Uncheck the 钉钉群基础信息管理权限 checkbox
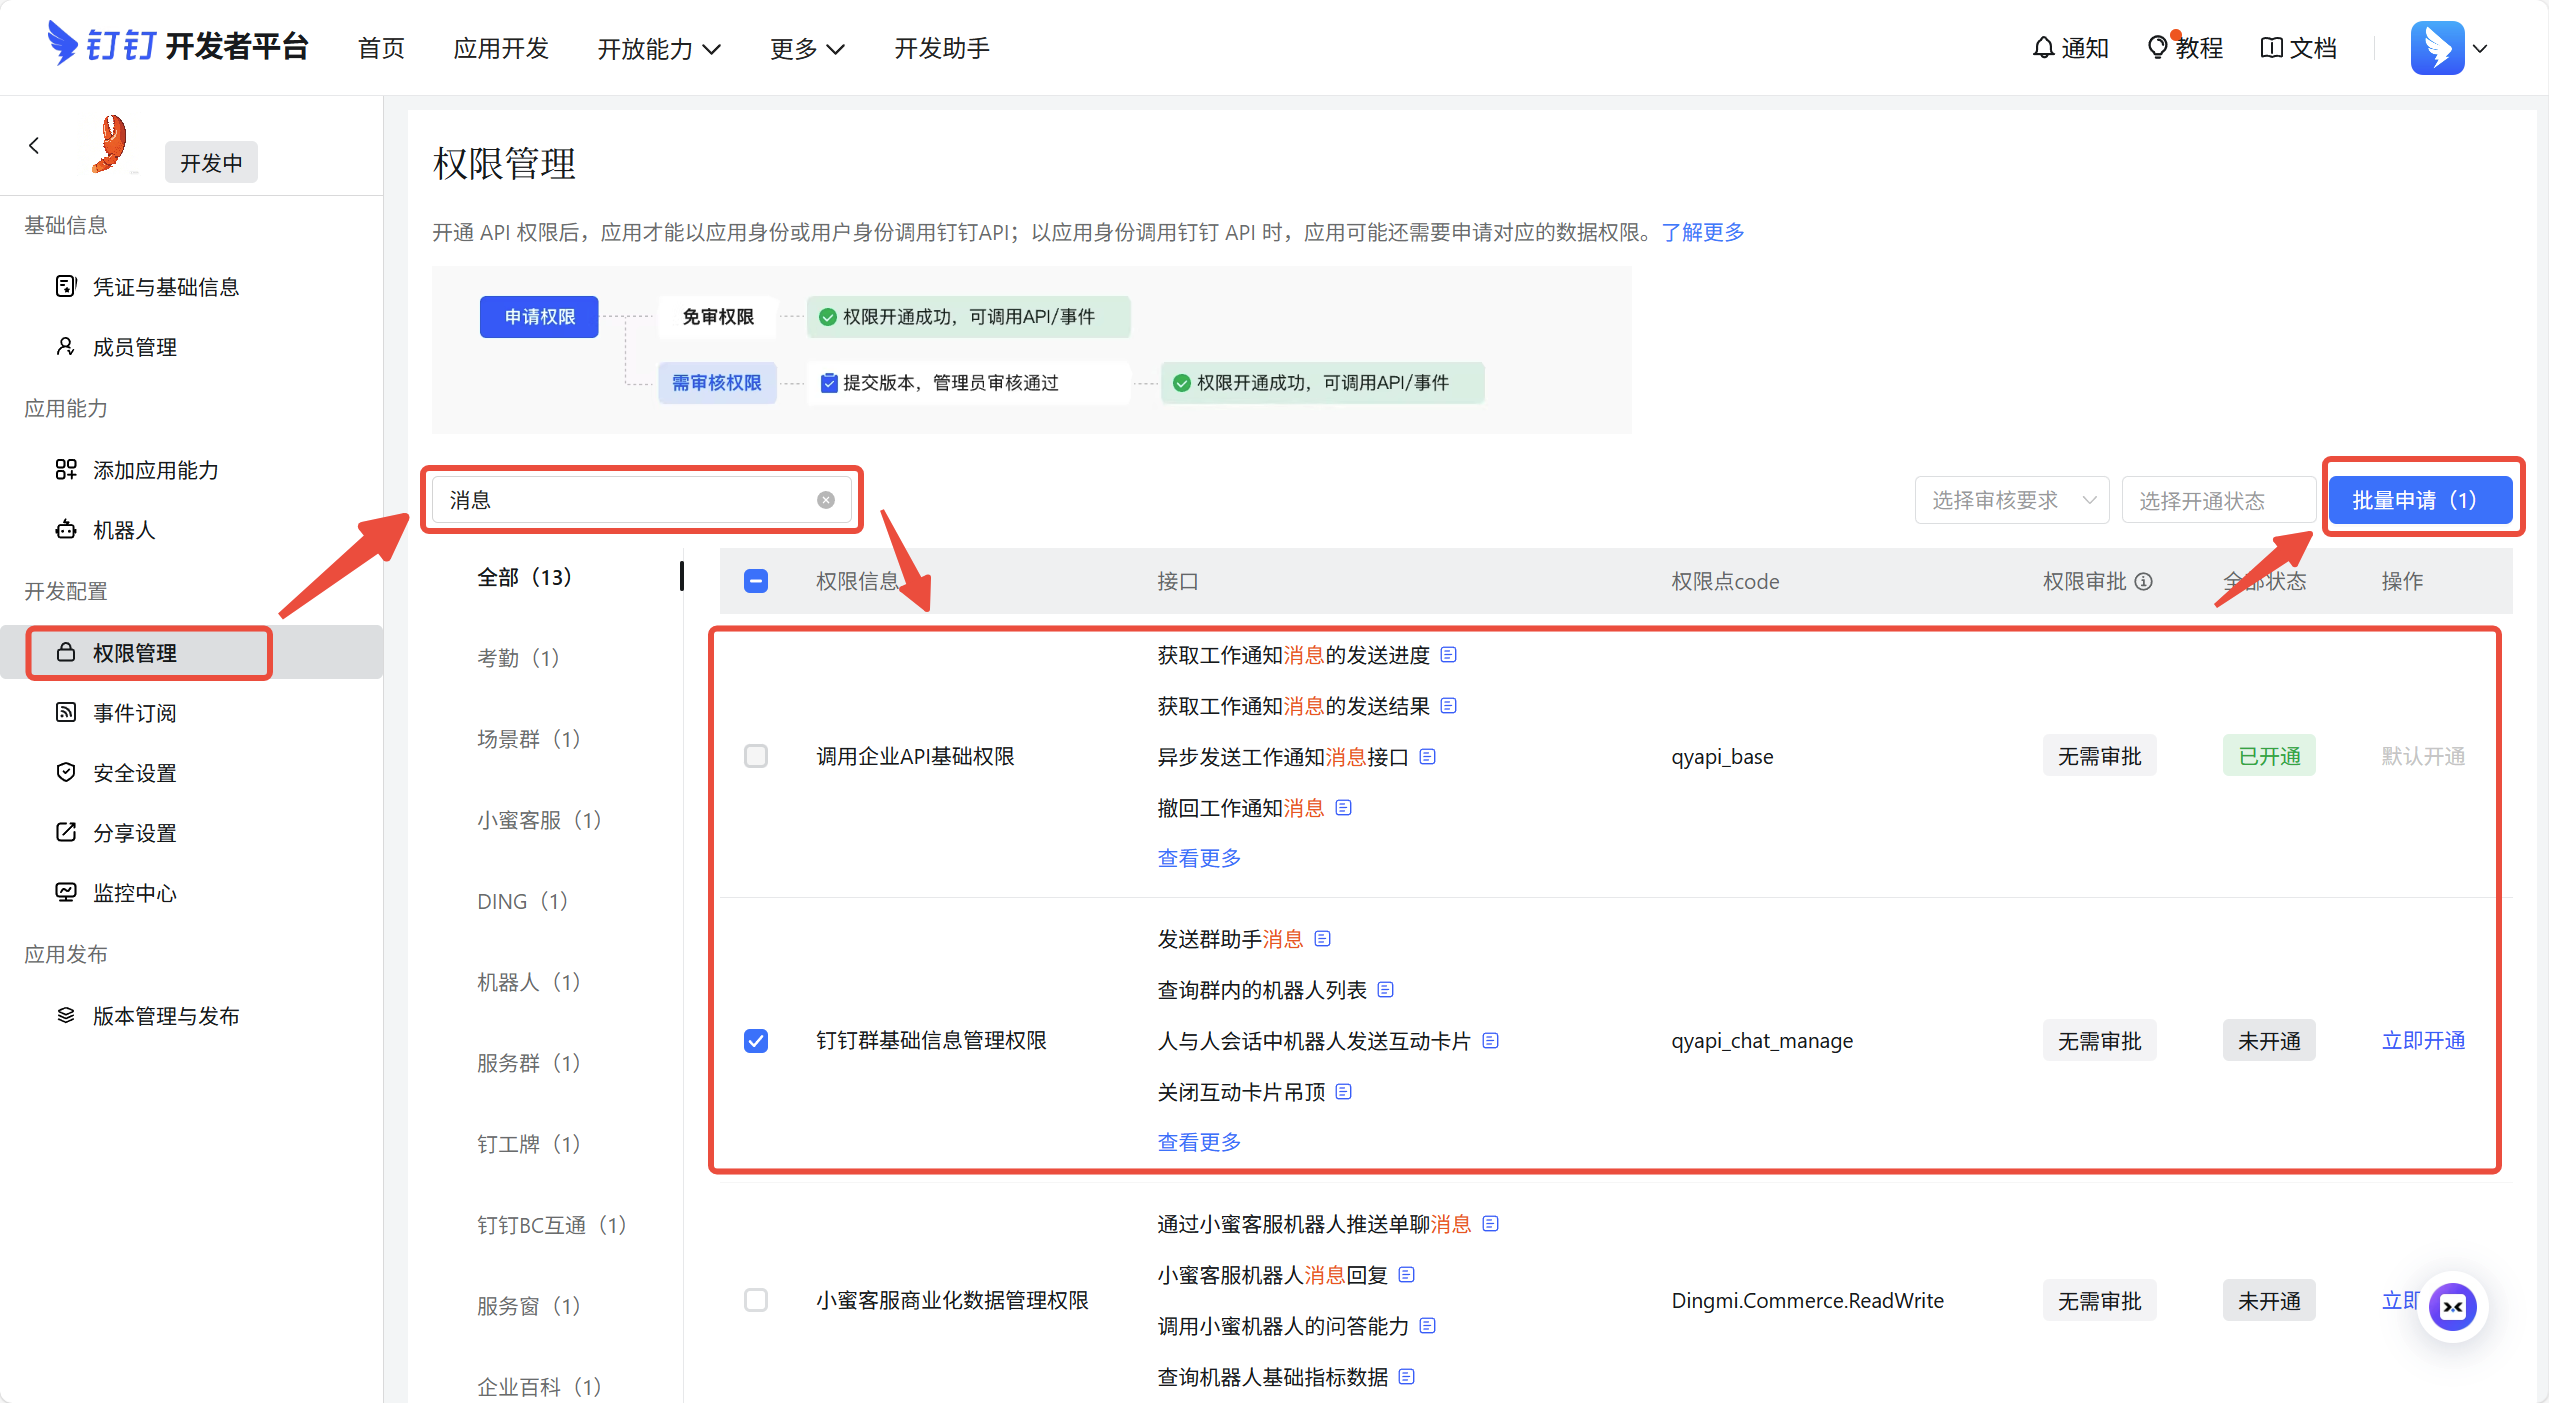Screen dimensions: 2549x1403 (x=756, y=1041)
